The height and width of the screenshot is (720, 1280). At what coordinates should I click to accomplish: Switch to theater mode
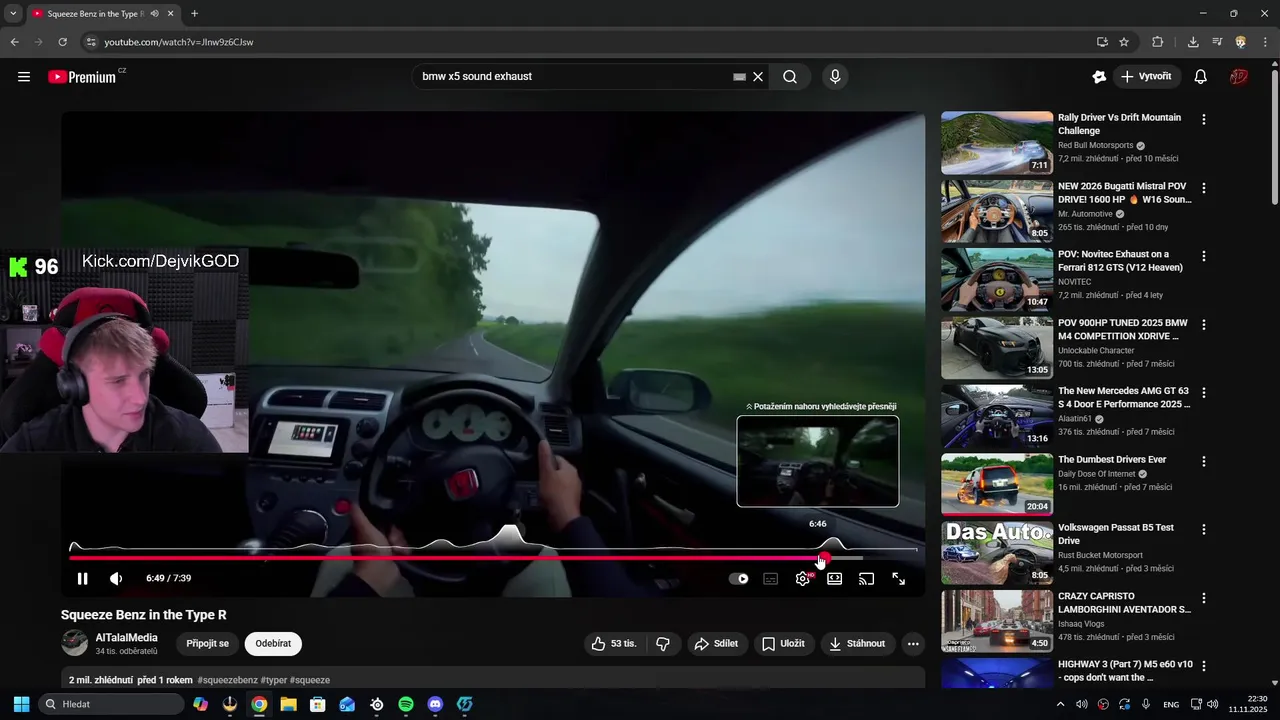[835, 578]
